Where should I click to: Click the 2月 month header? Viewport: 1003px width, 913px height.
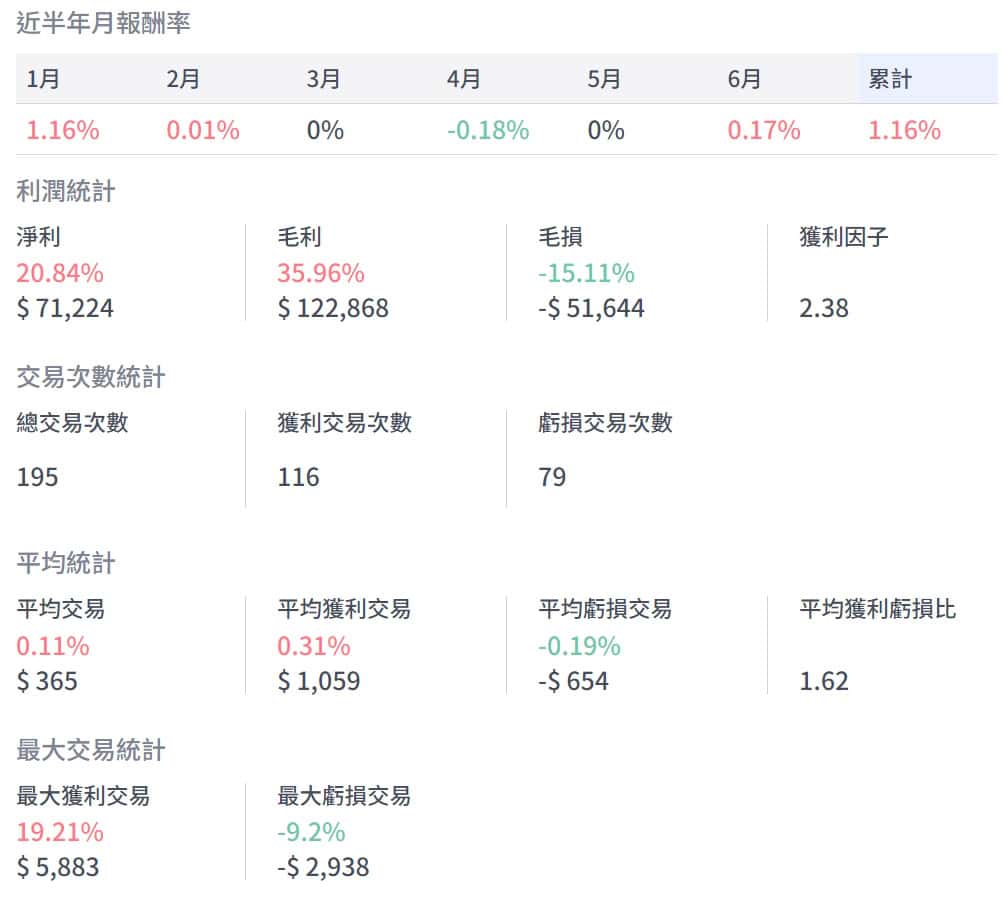click(183, 79)
